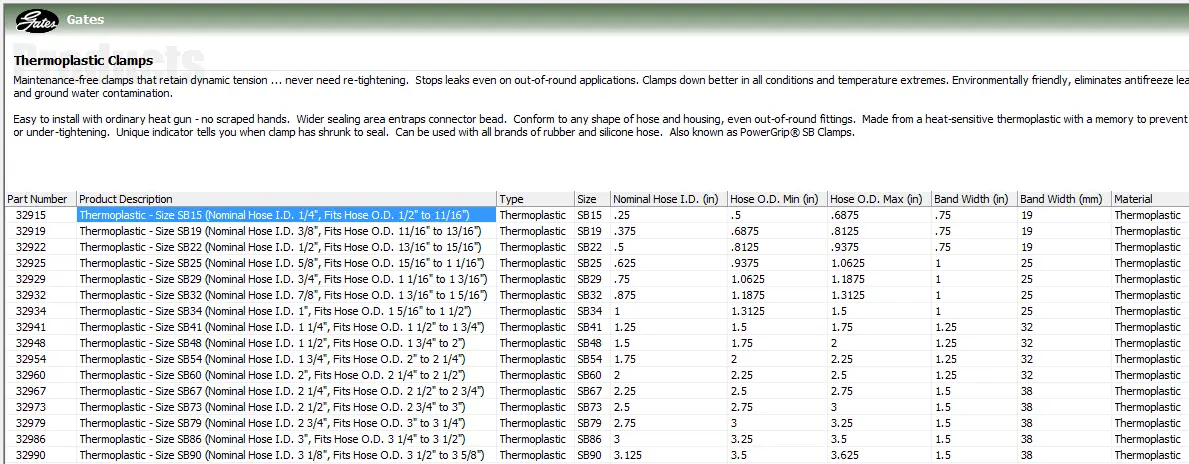Click Size SB86 product description text
Screen dimensions: 1189x464
(x=270, y=439)
